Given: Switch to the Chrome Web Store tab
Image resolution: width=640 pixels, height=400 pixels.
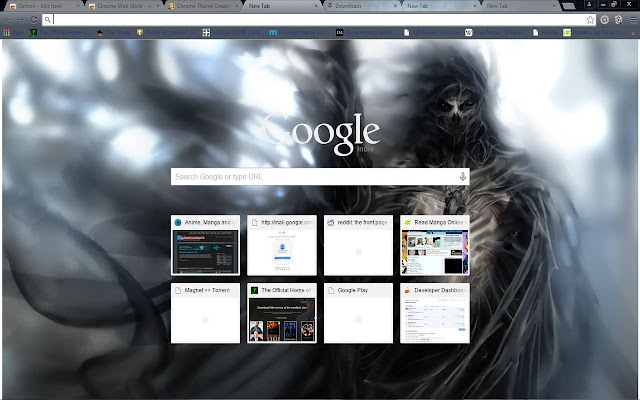Looking at the screenshot, I should [122, 6].
